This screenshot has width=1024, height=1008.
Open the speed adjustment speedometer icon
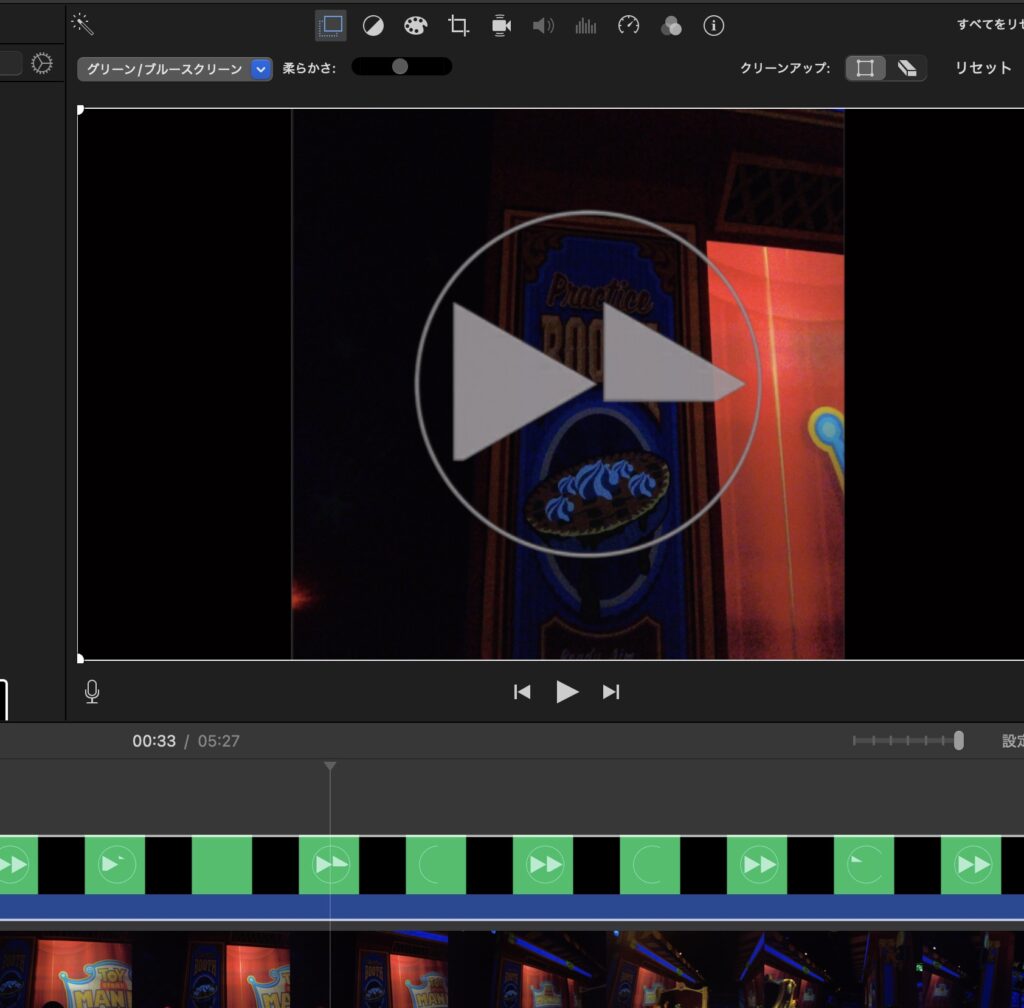click(628, 26)
